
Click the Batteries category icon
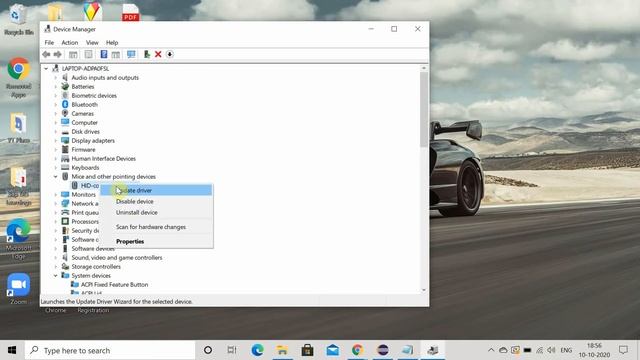[65, 87]
